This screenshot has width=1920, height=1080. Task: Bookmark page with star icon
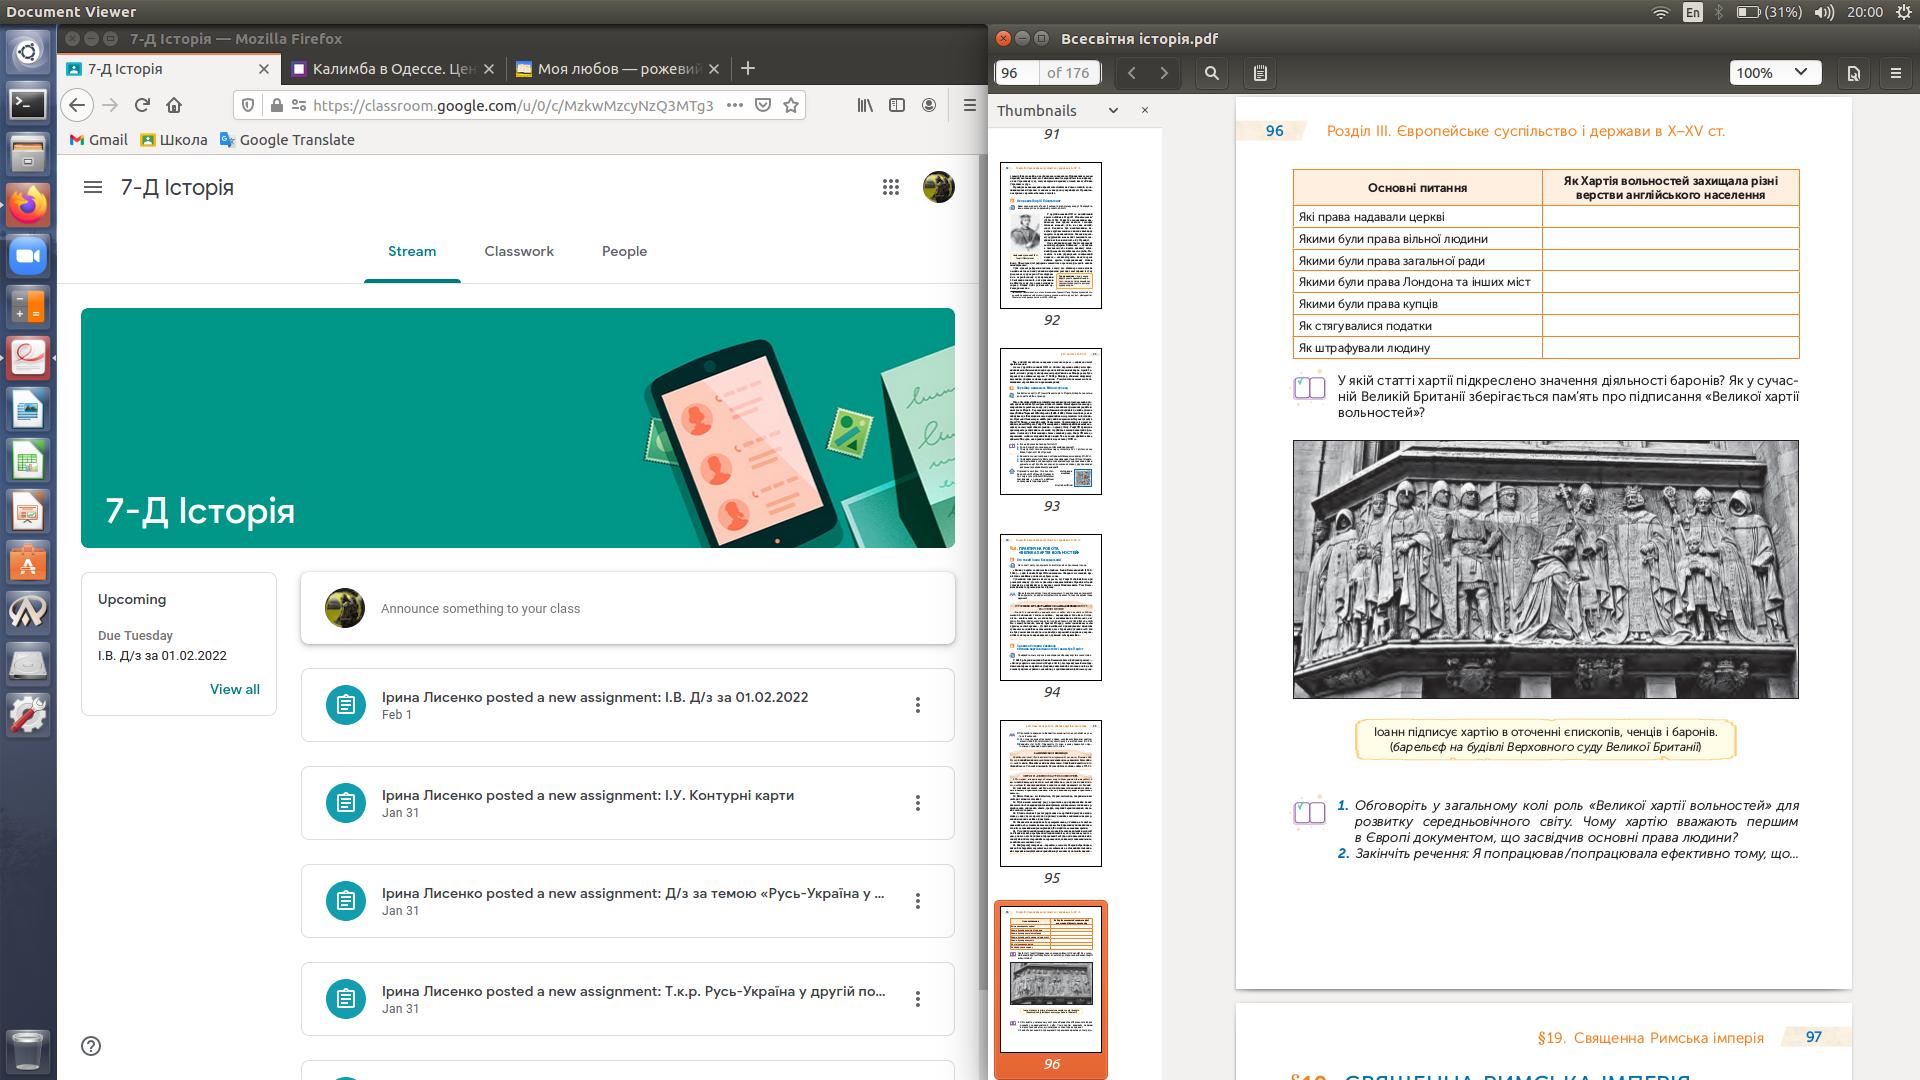click(791, 105)
